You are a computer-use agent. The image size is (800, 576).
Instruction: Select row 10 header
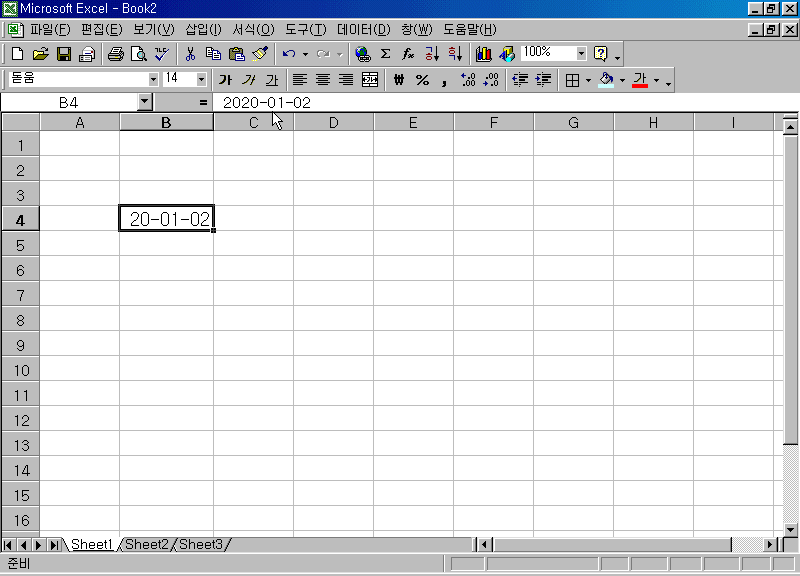coord(20,370)
